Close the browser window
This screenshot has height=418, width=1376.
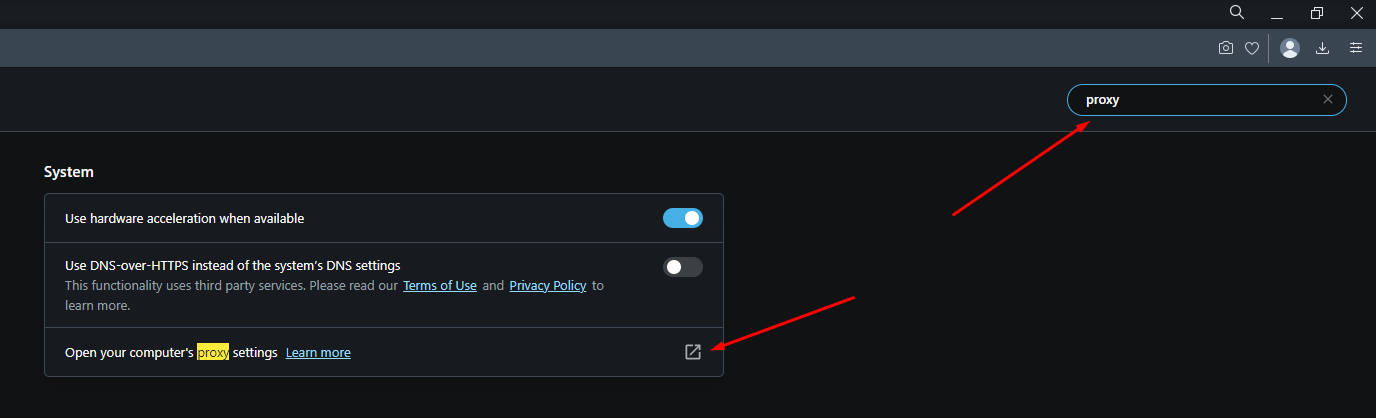pos(1357,13)
